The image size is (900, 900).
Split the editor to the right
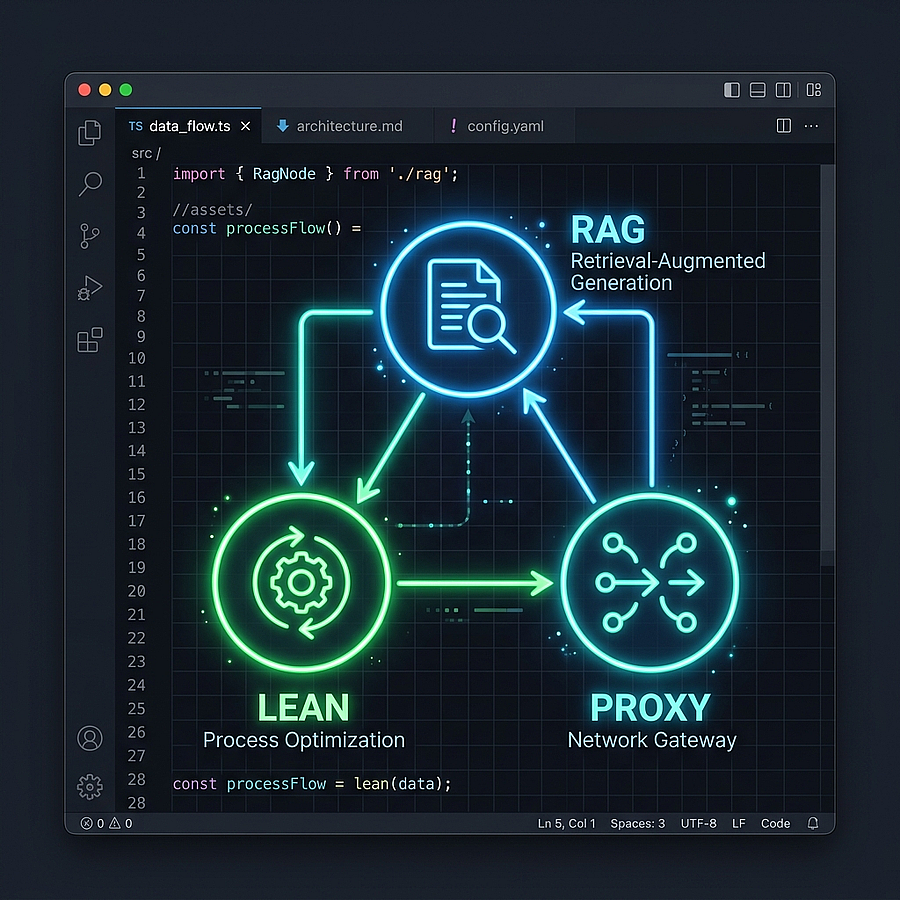[784, 126]
